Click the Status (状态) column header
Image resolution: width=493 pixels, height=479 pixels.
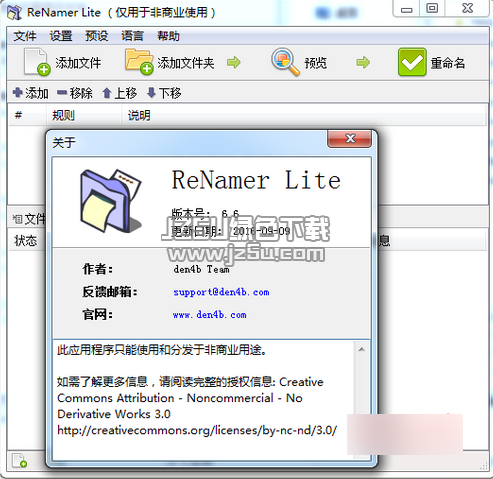coord(26,240)
